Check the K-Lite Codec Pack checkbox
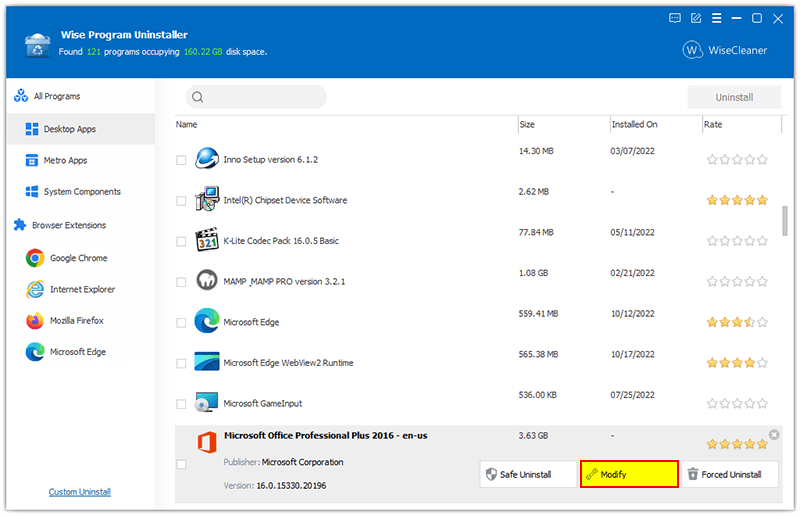This screenshot has height=516, width=800. tap(181, 241)
